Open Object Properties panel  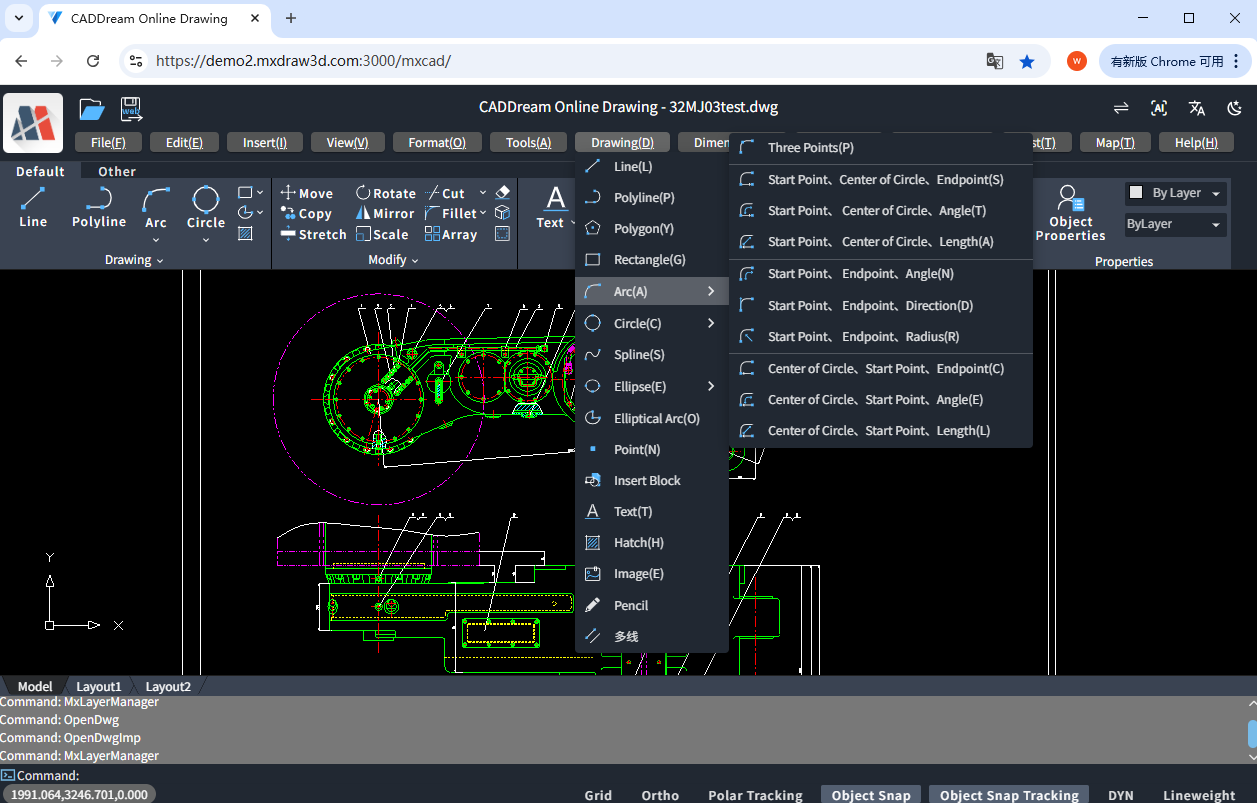tap(1070, 213)
